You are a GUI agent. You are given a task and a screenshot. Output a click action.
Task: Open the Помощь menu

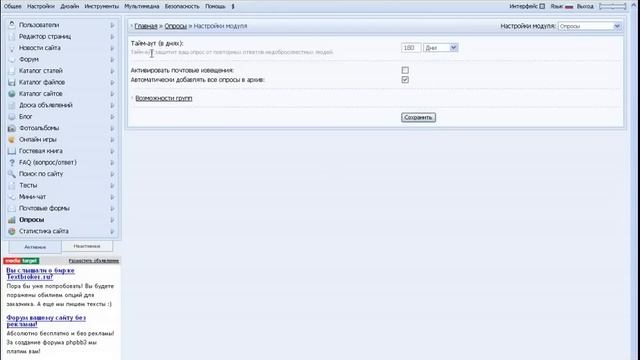pos(215,7)
